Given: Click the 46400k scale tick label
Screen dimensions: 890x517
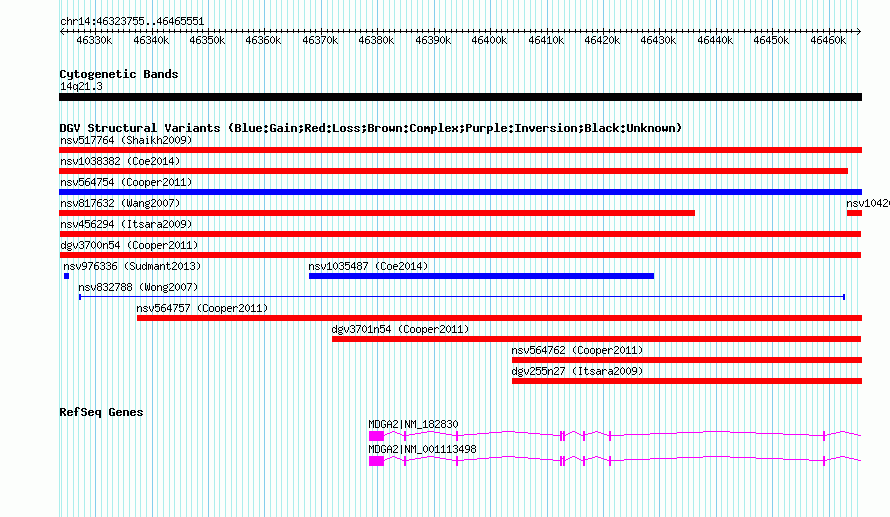Looking at the screenshot, I should point(489,40).
